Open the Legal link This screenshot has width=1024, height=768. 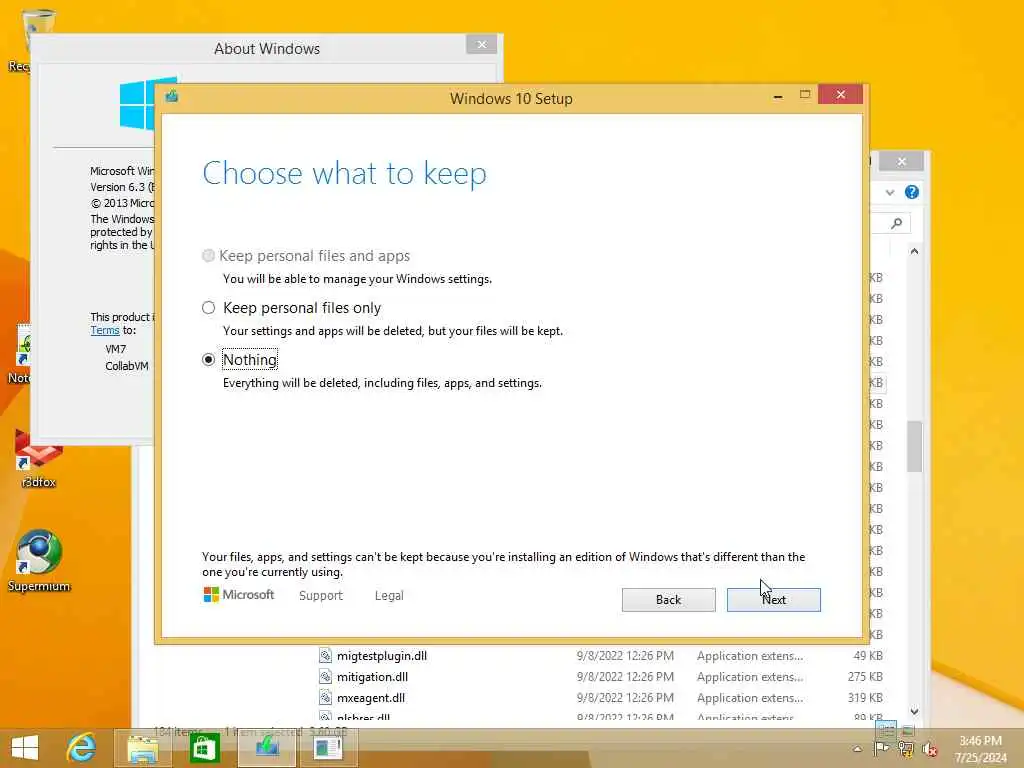389,596
